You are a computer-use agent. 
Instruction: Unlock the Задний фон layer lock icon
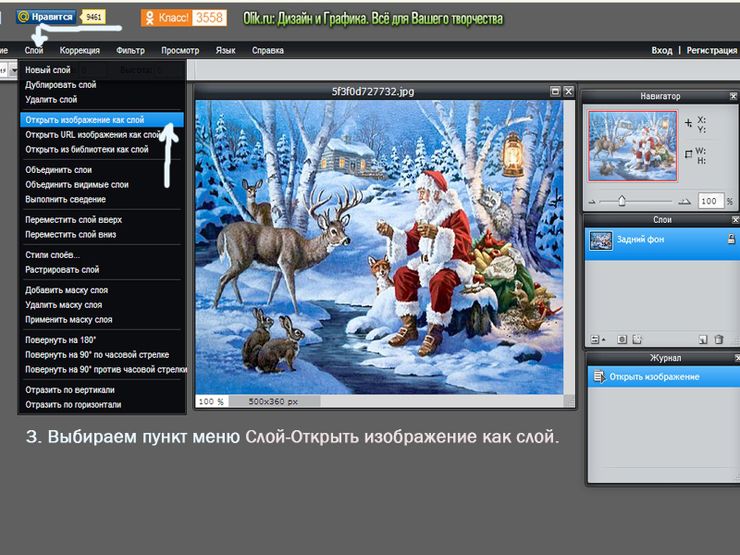click(x=731, y=239)
